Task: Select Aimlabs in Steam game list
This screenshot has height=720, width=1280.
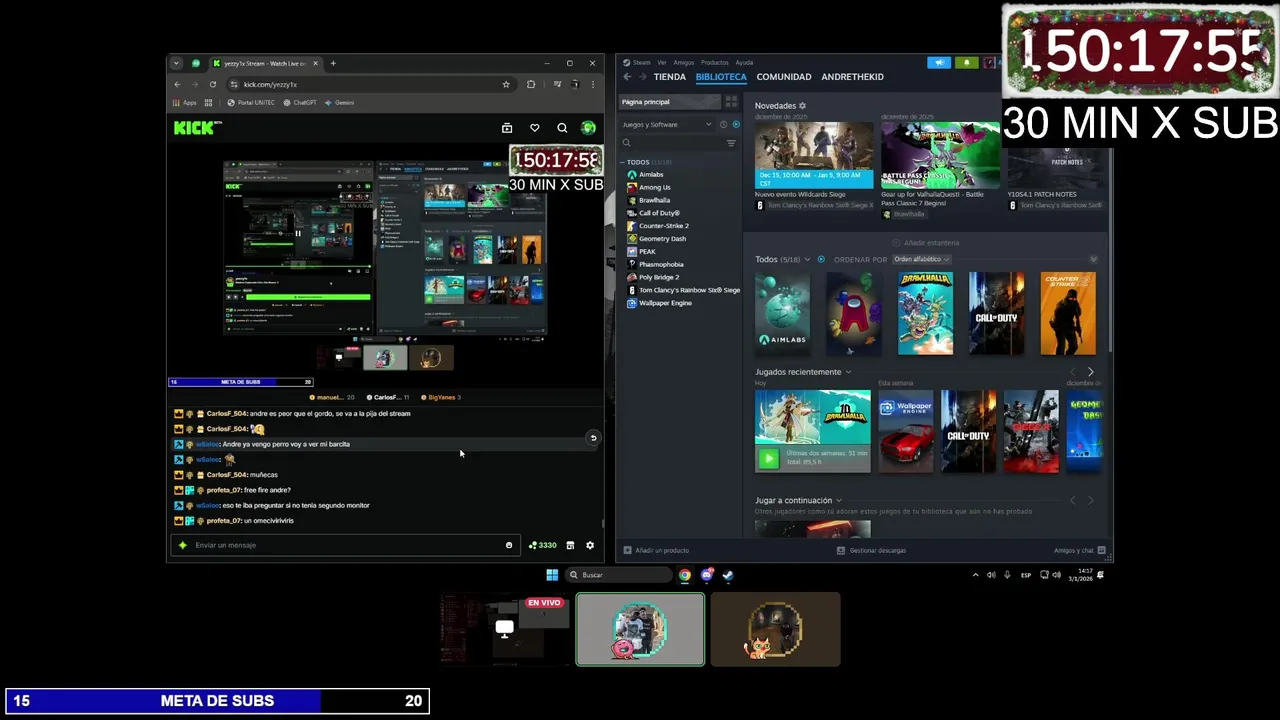Action: [x=651, y=174]
